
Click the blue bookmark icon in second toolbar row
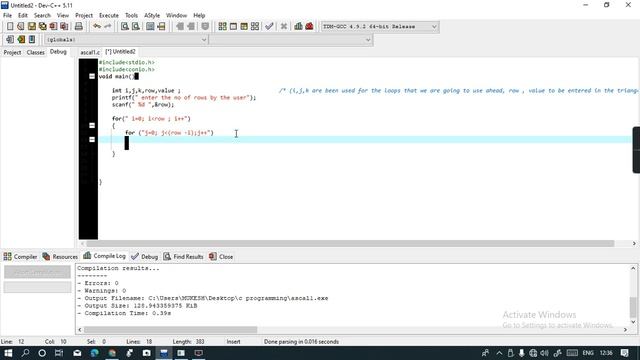click(x=32, y=40)
